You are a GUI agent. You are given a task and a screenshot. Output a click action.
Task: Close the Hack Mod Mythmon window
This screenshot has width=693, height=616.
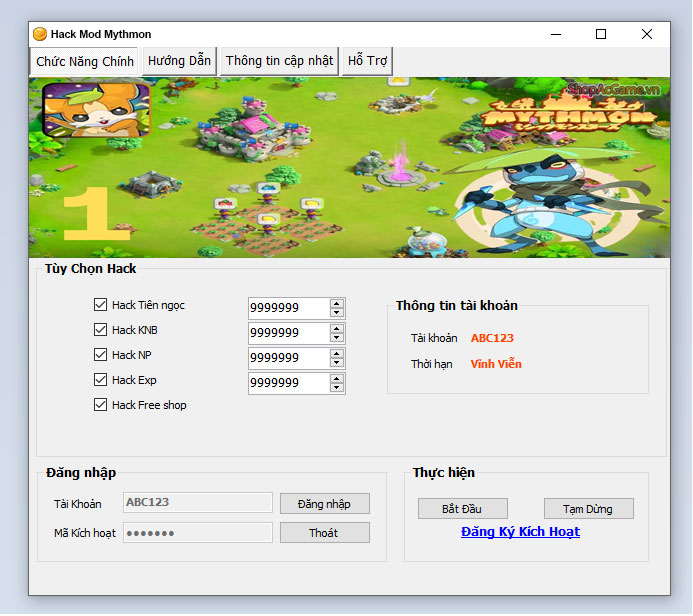click(x=647, y=34)
